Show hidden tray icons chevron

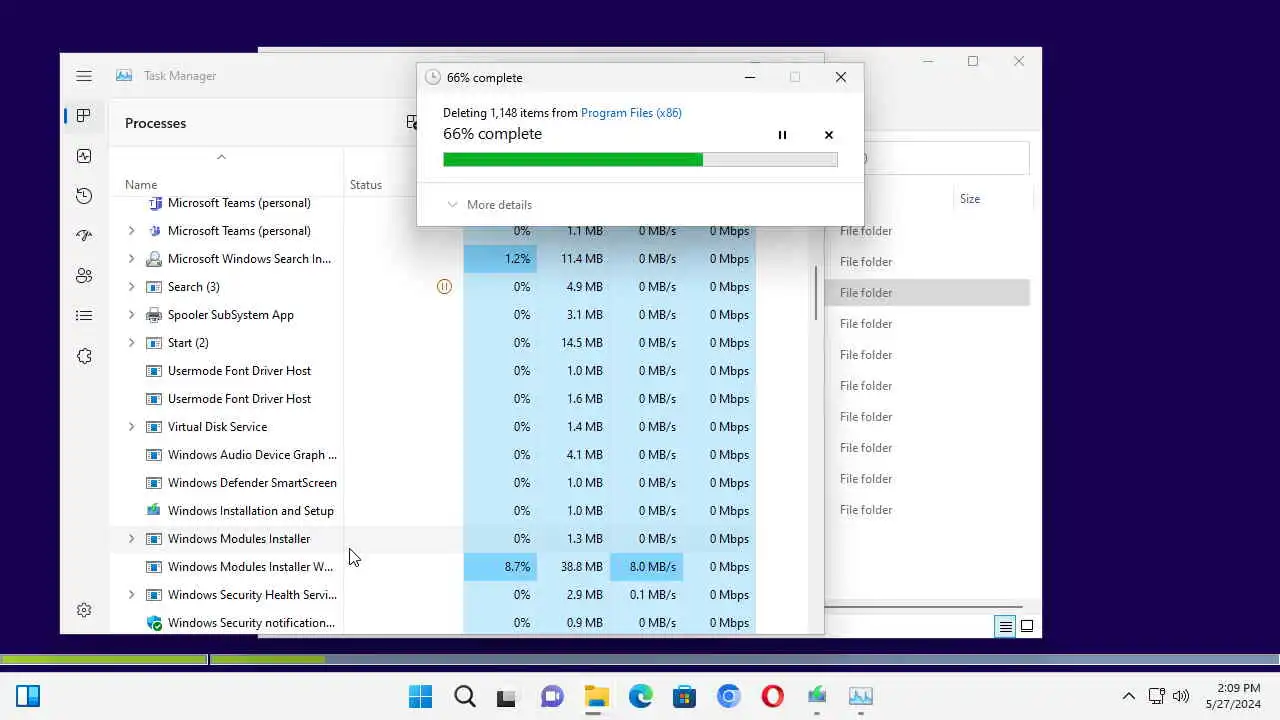1129,696
